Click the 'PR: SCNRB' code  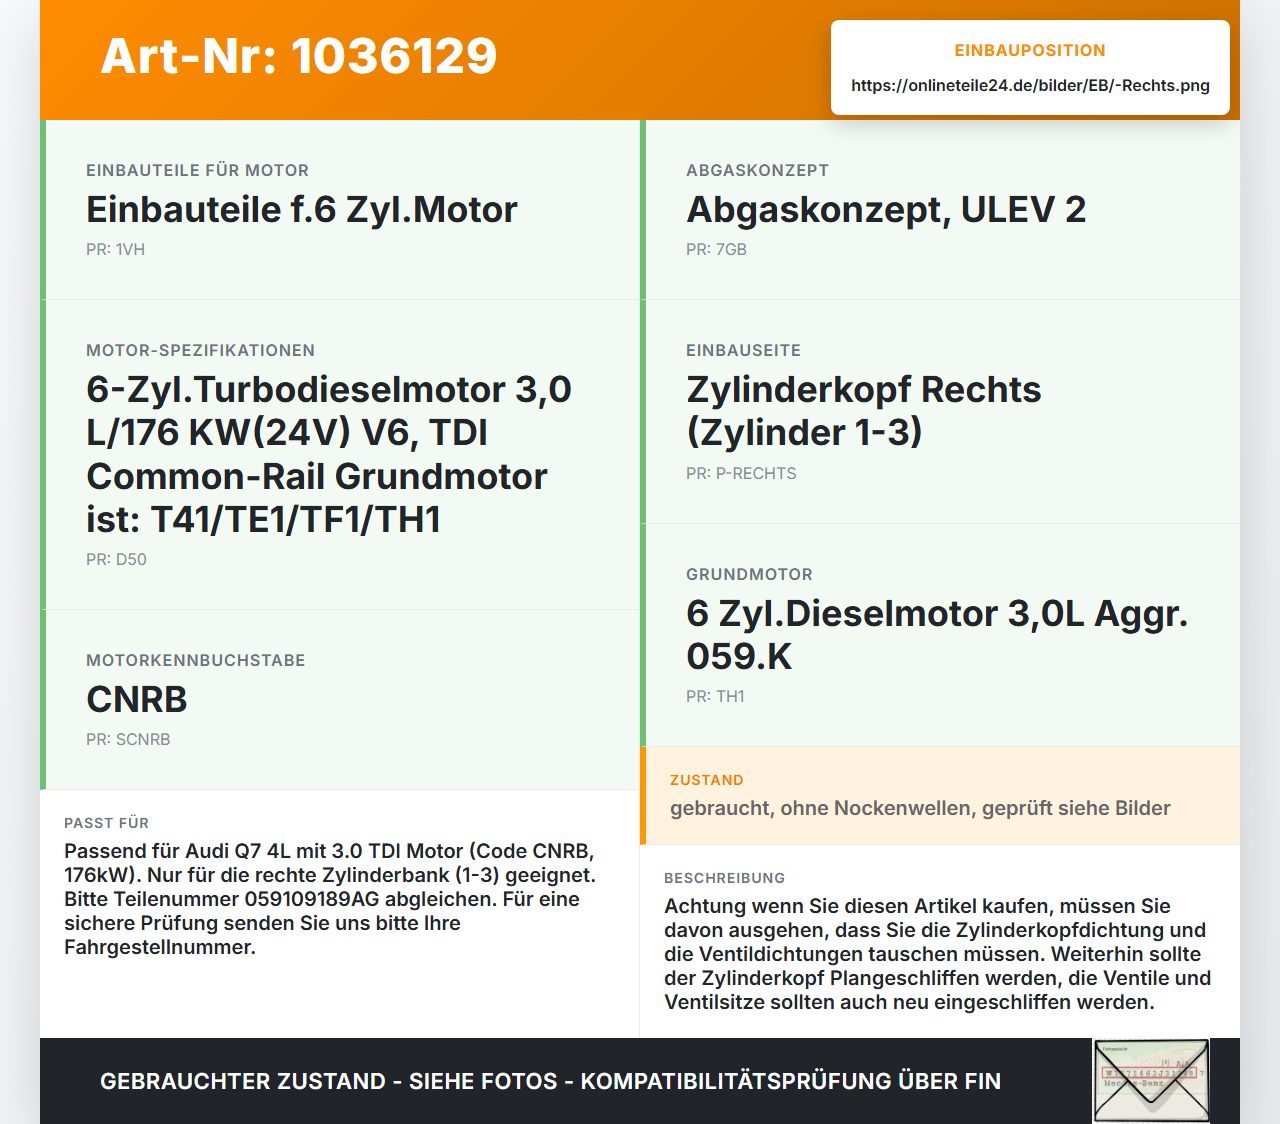coord(128,739)
